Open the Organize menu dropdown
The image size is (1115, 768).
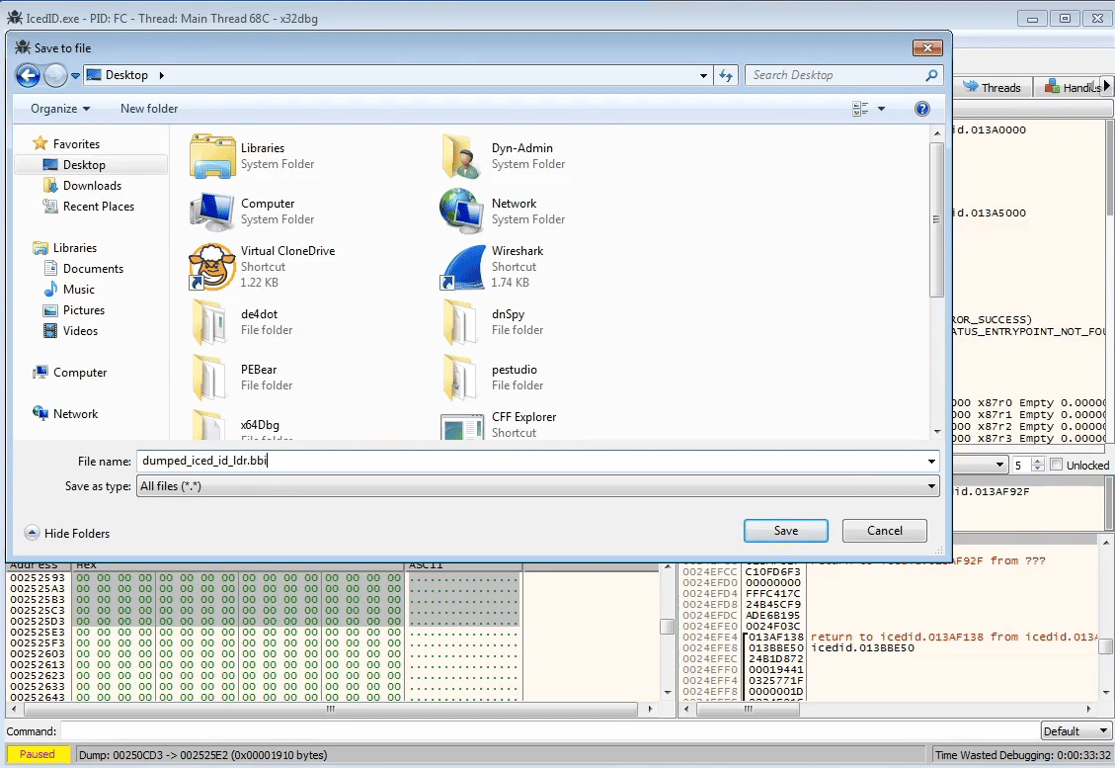(x=60, y=109)
